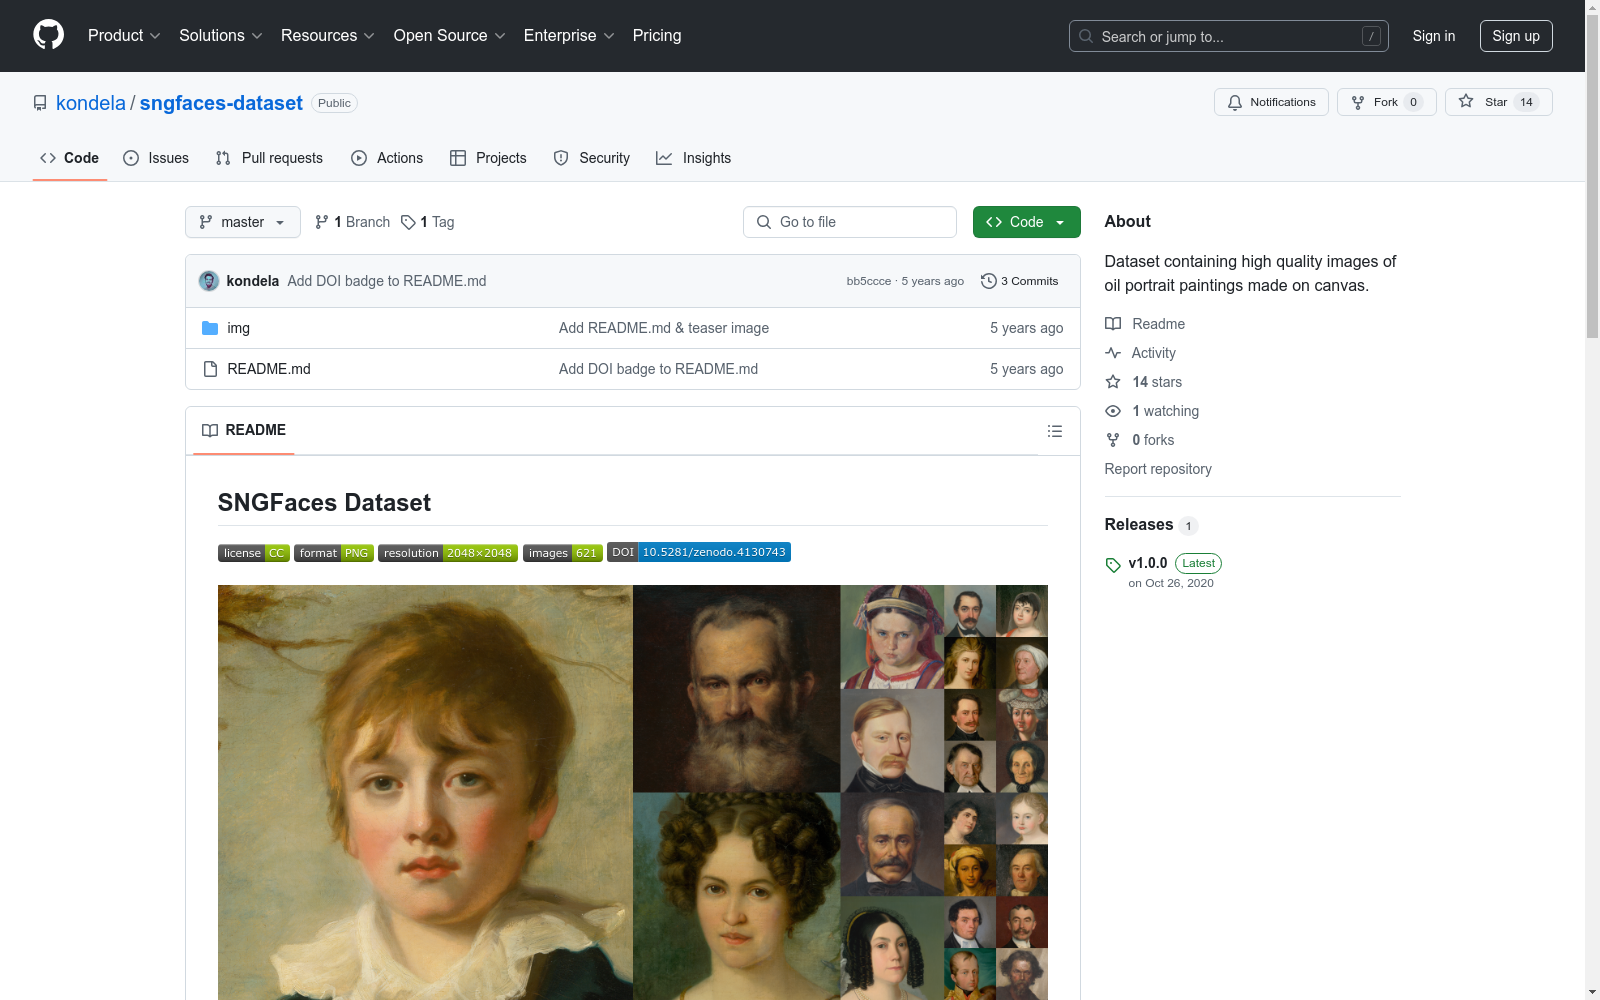
Task: Click the kondela avatar in commit bar
Action: 209,281
